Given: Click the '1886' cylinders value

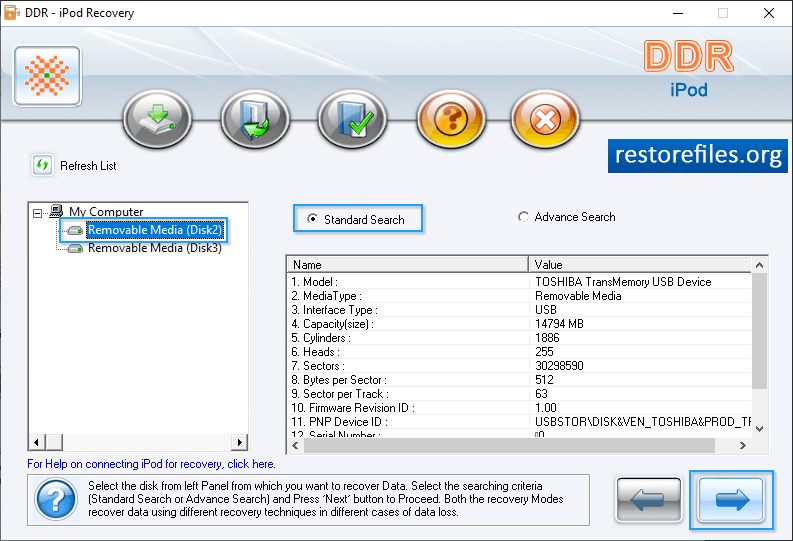Looking at the screenshot, I should [547, 338].
